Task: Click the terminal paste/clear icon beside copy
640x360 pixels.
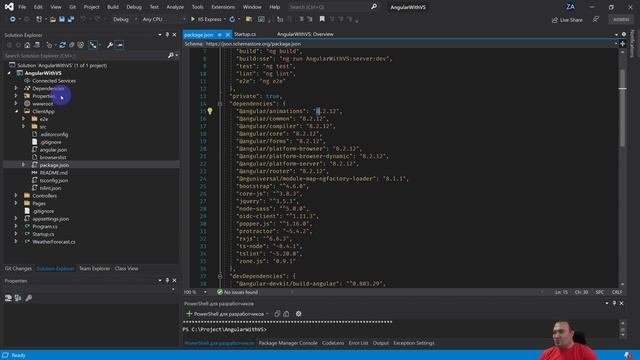Action: pos(287,313)
